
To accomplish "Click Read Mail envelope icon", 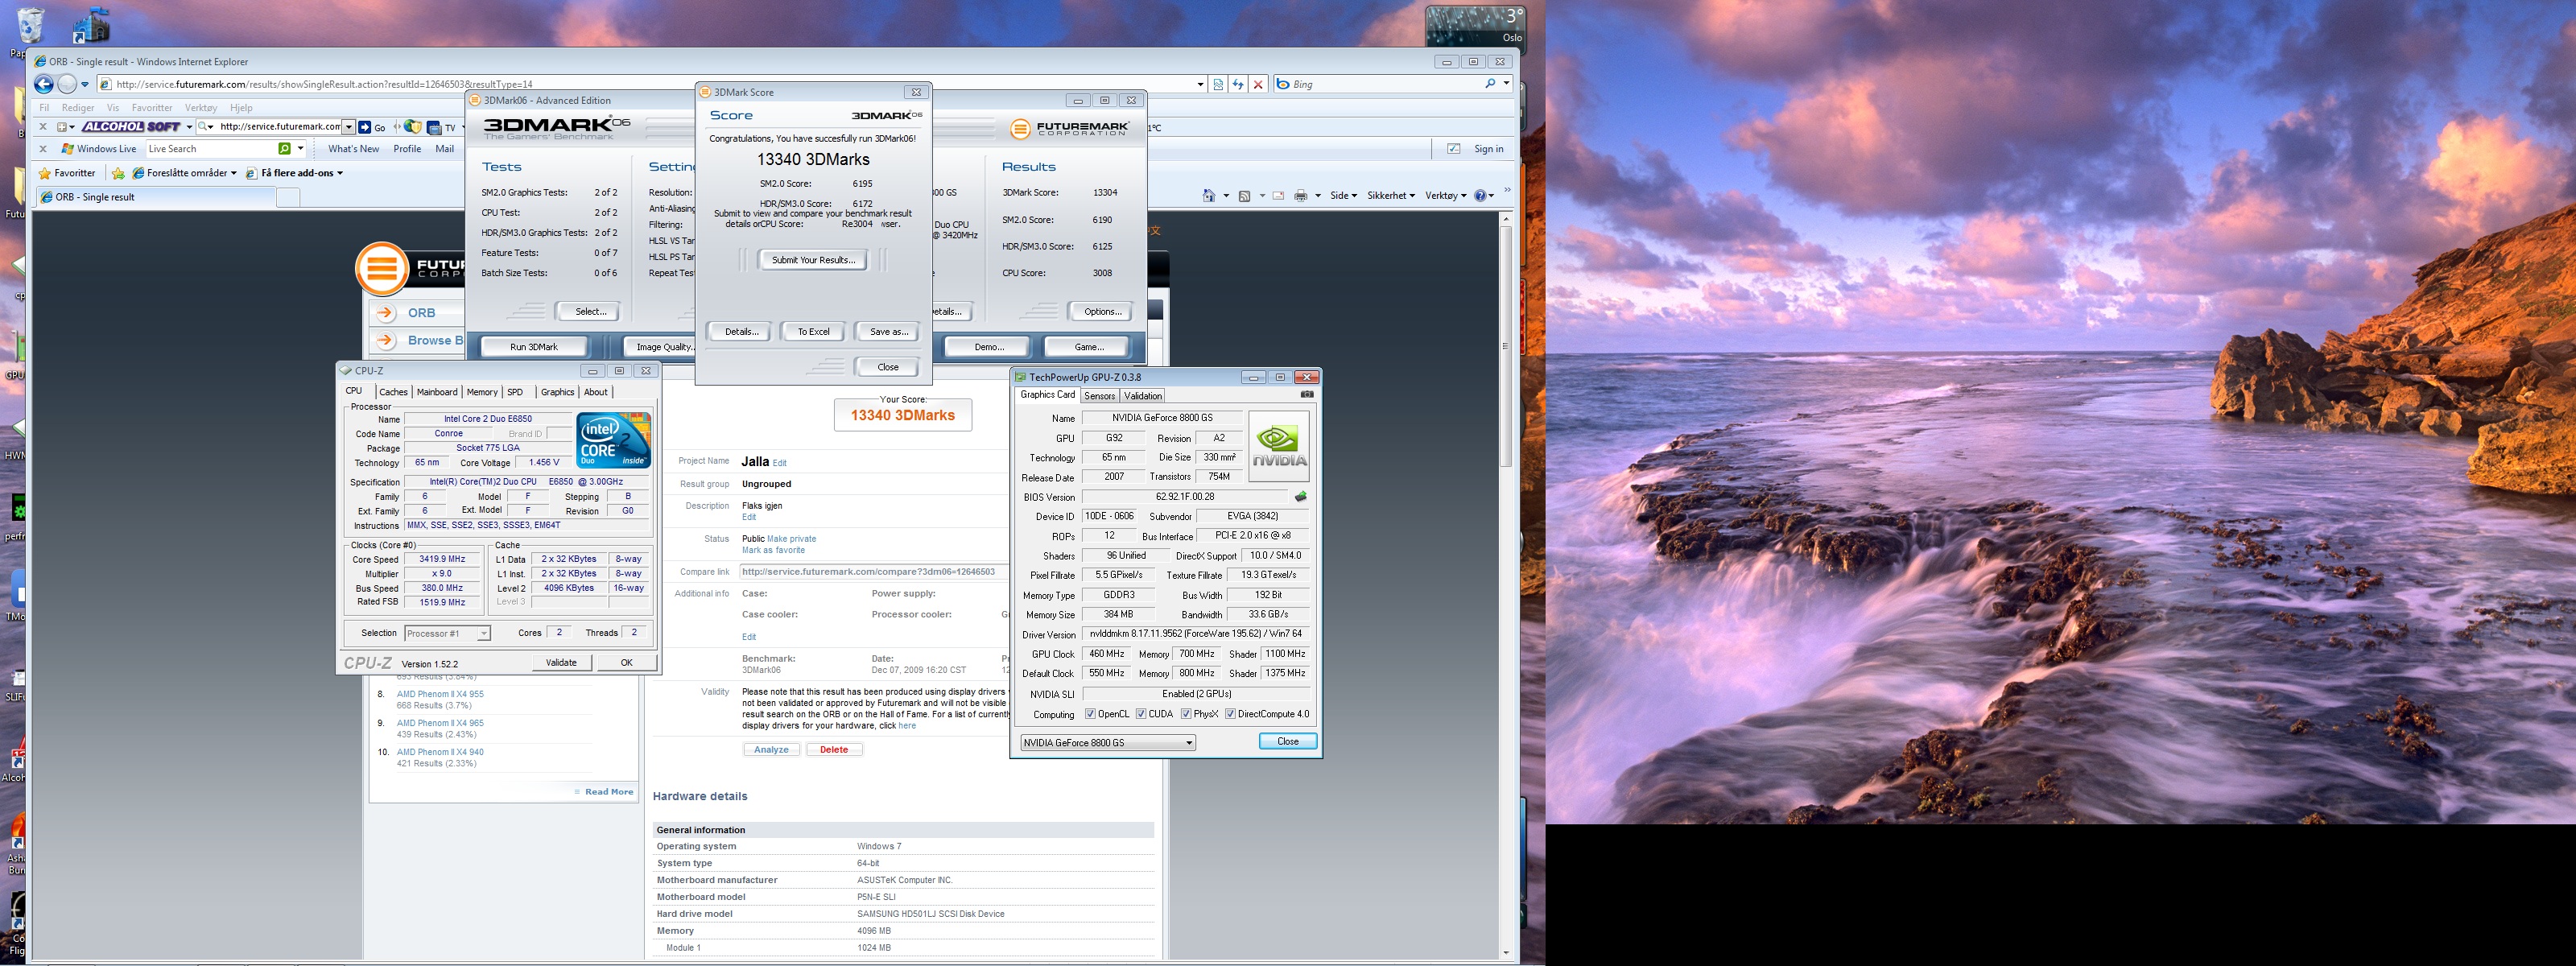I will (x=1278, y=196).
